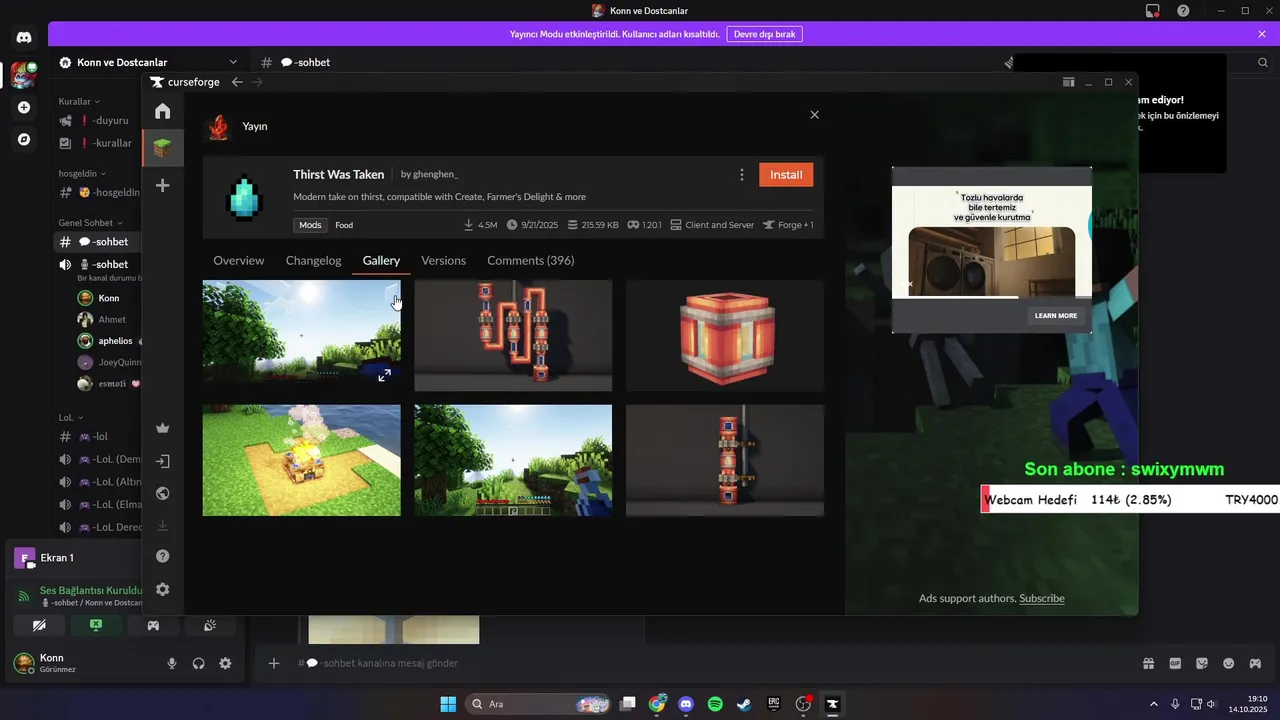Mute the Discord microphone
The image size is (1280, 720).
coord(172,663)
